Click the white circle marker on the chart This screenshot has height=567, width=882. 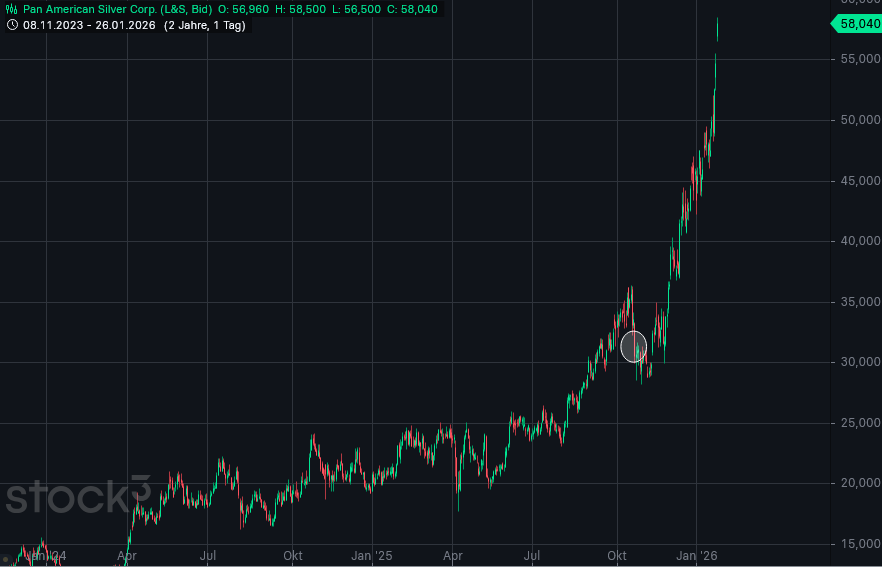[633, 346]
